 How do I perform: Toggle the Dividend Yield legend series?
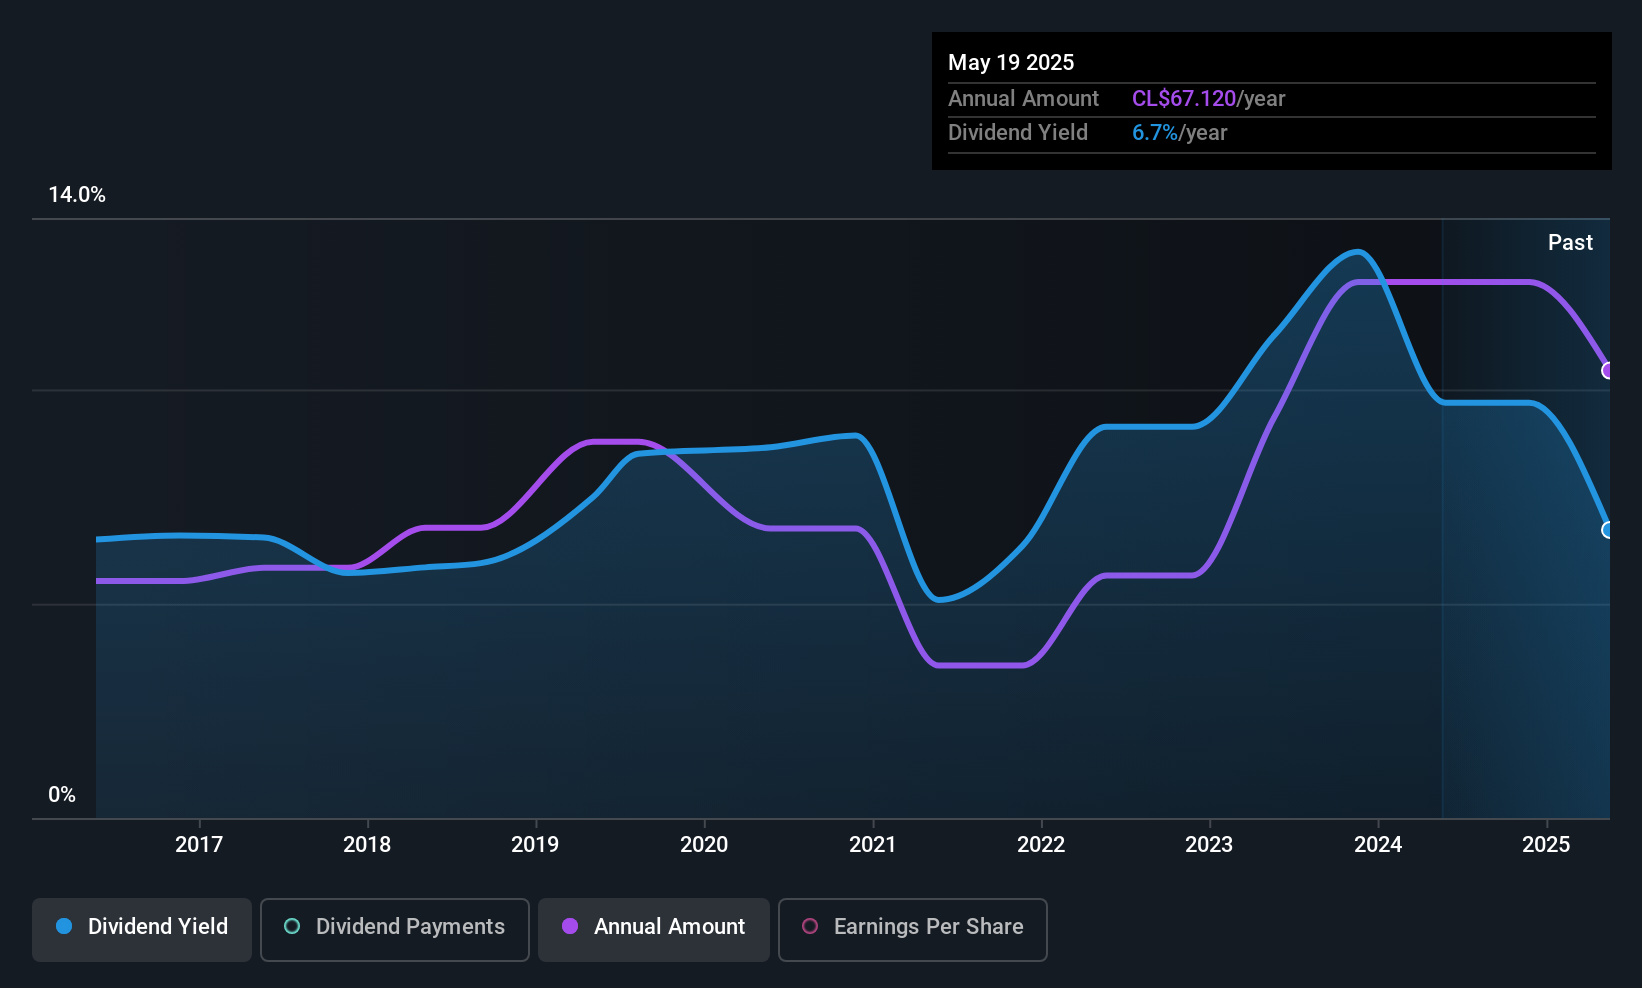142,927
